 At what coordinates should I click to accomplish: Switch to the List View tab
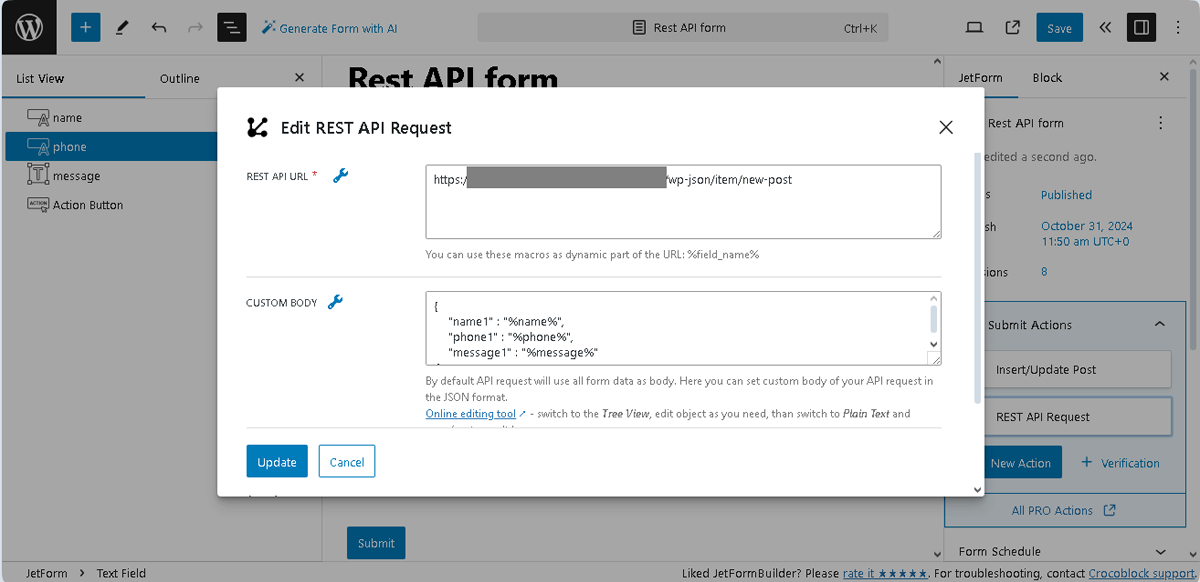[x=40, y=78]
